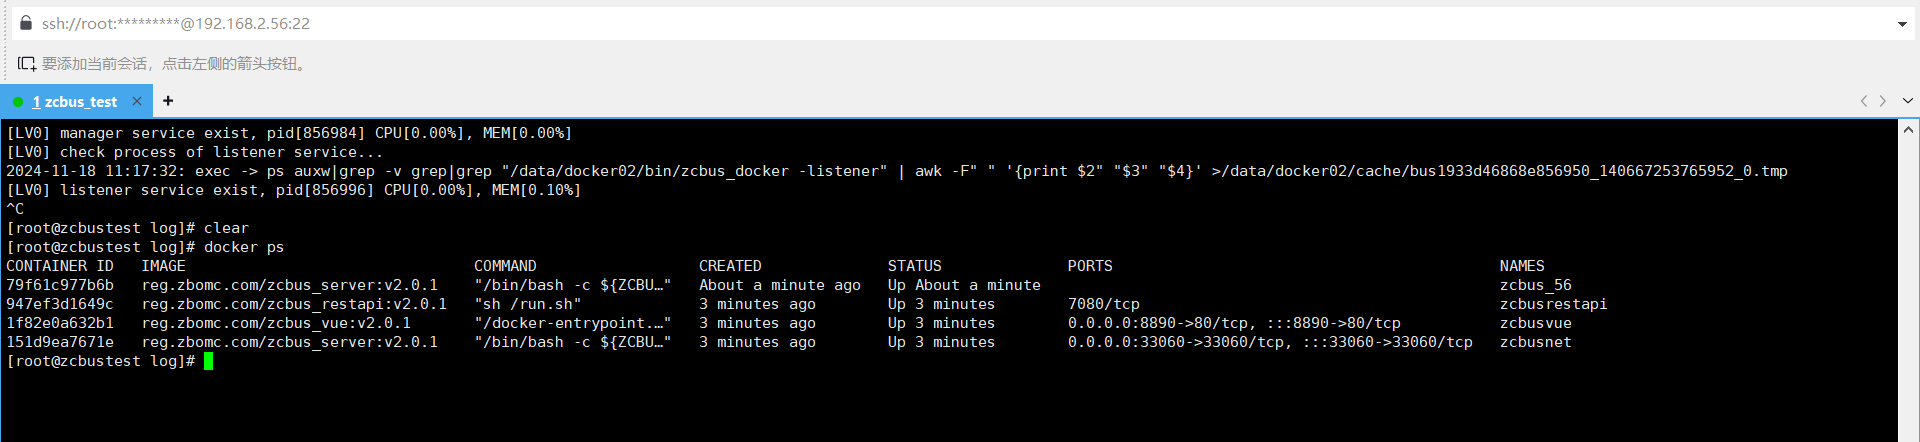The image size is (1920, 442).
Task: Expand the address bar history dropdown
Action: pos(1901,24)
